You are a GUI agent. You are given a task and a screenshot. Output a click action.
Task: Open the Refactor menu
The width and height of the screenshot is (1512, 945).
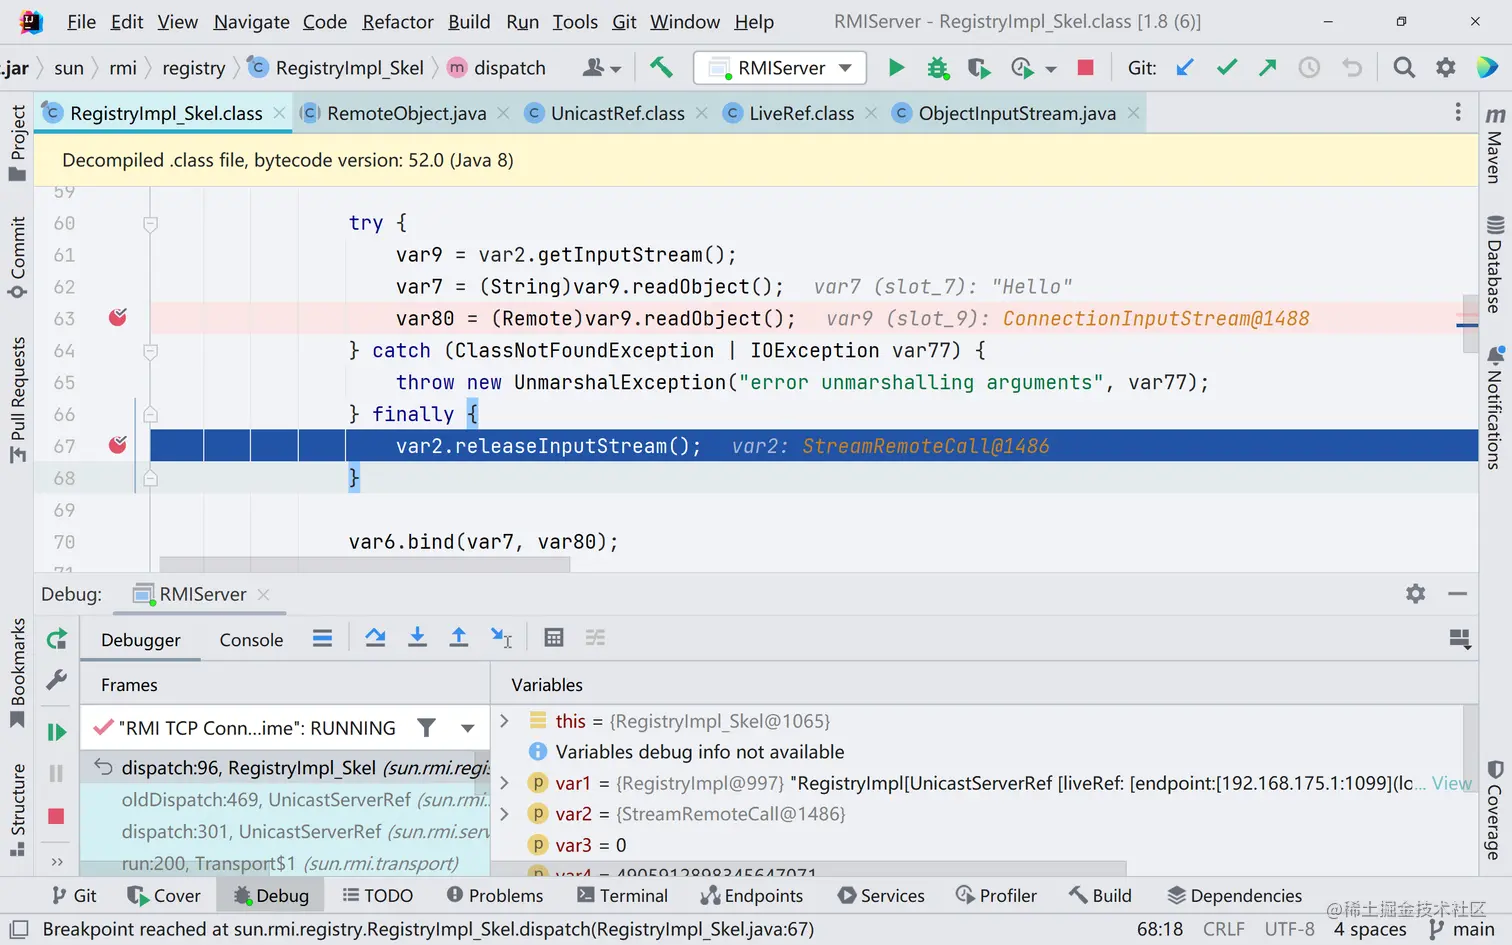pyautogui.click(x=398, y=21)
